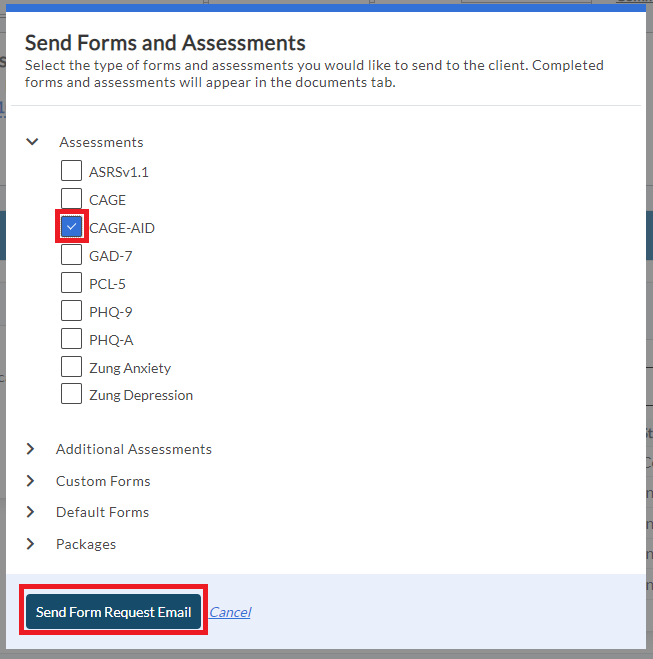
Task: Select the PCL-5 checkbox
Action: 72,283
